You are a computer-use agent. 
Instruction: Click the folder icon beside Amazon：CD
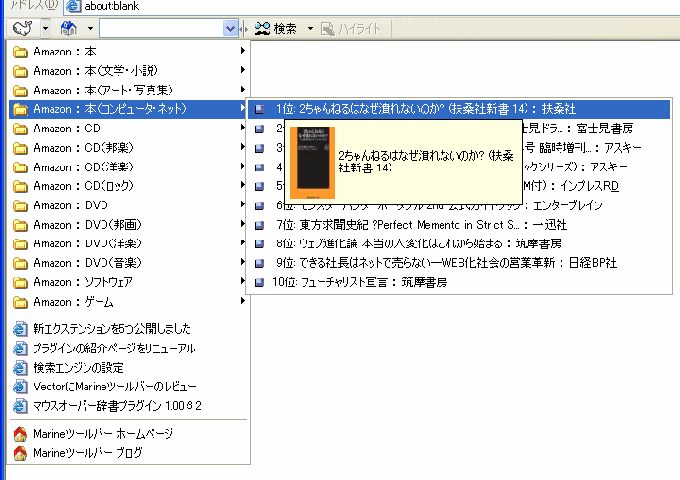pos(20,129)
